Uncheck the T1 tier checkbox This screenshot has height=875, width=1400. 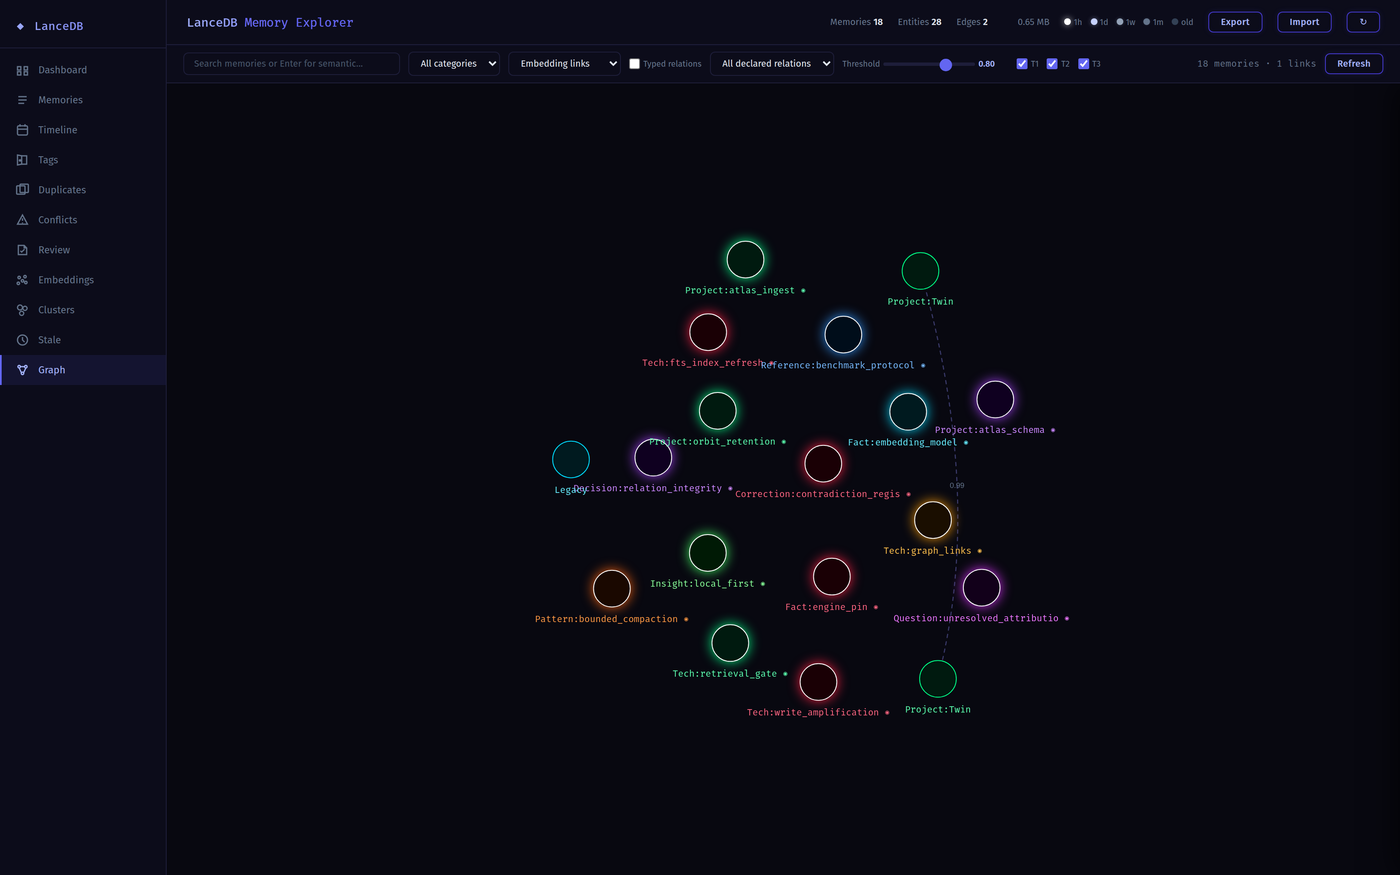tap(1022, 63)
